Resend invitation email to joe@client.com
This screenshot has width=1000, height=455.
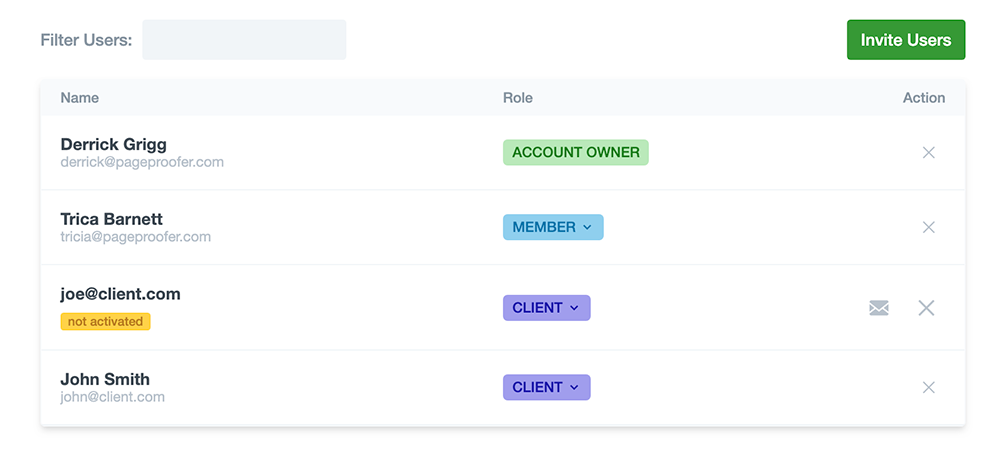(879, 308)
